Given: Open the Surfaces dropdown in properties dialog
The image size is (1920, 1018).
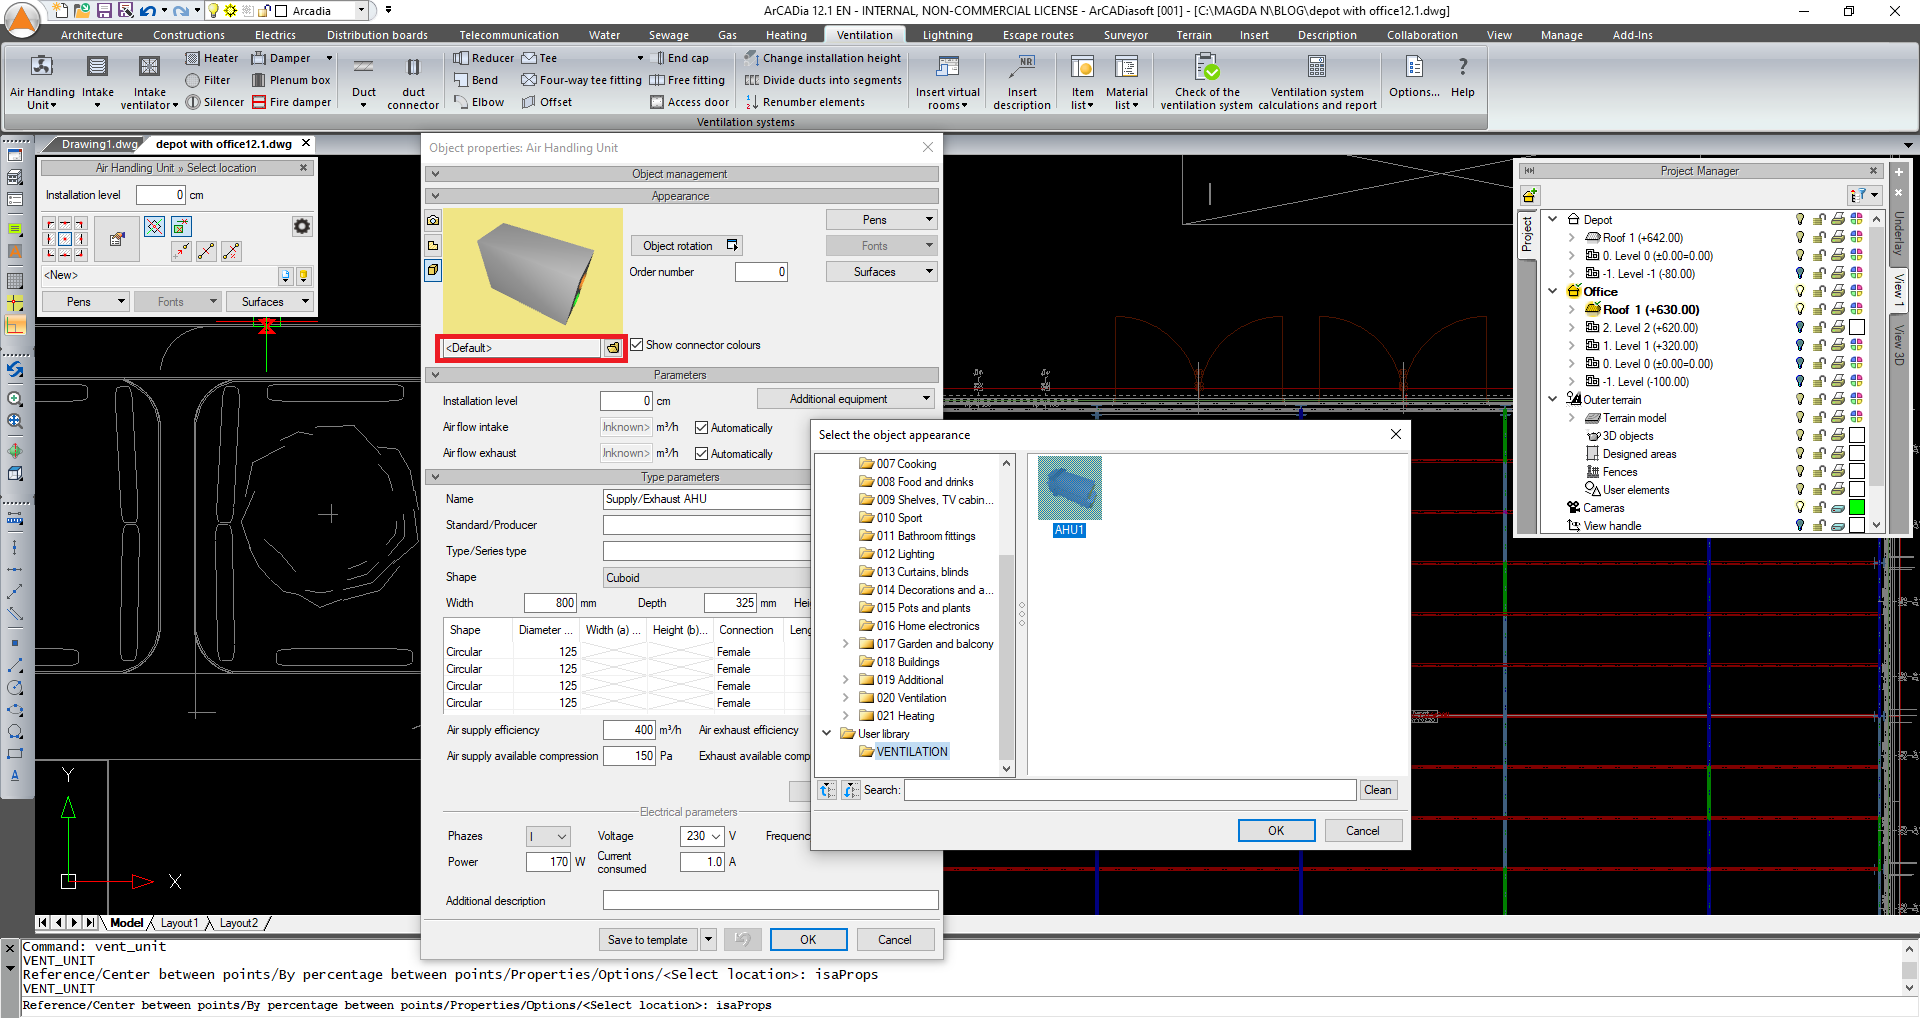Looking at the screenshot, I should tap(881, 272).
